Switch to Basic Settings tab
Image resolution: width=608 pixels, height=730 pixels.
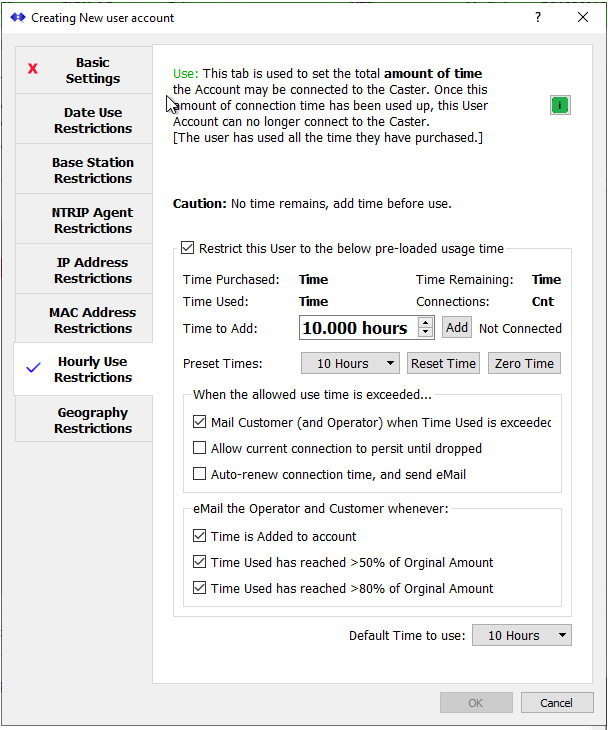[x=92, y=71]
